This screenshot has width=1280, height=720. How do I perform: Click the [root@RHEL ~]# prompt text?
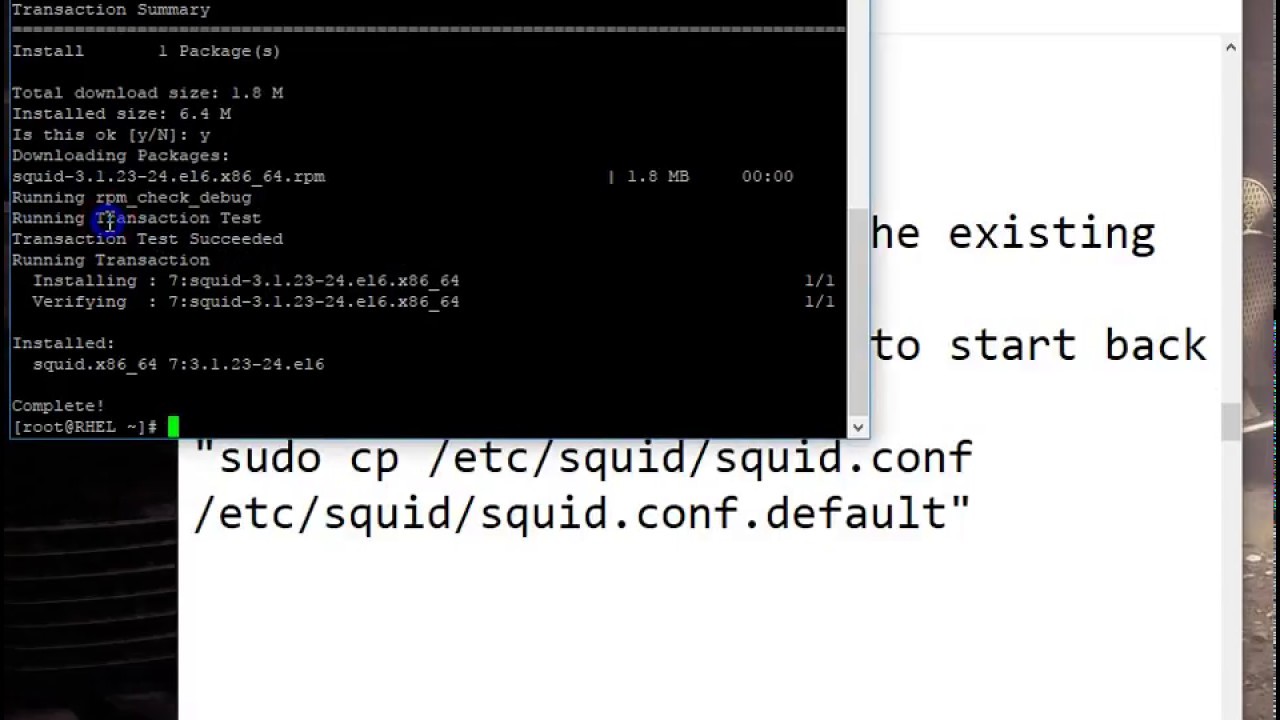click(84, 427)
